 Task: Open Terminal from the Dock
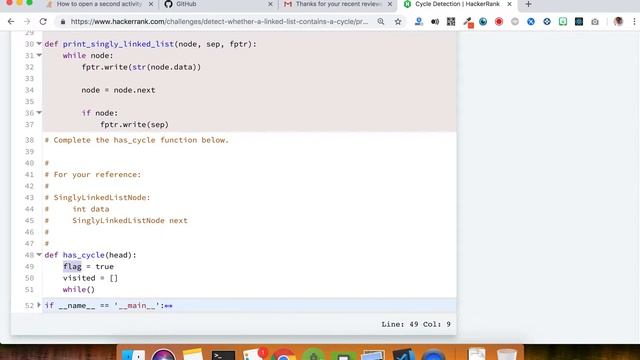point(223,355)
